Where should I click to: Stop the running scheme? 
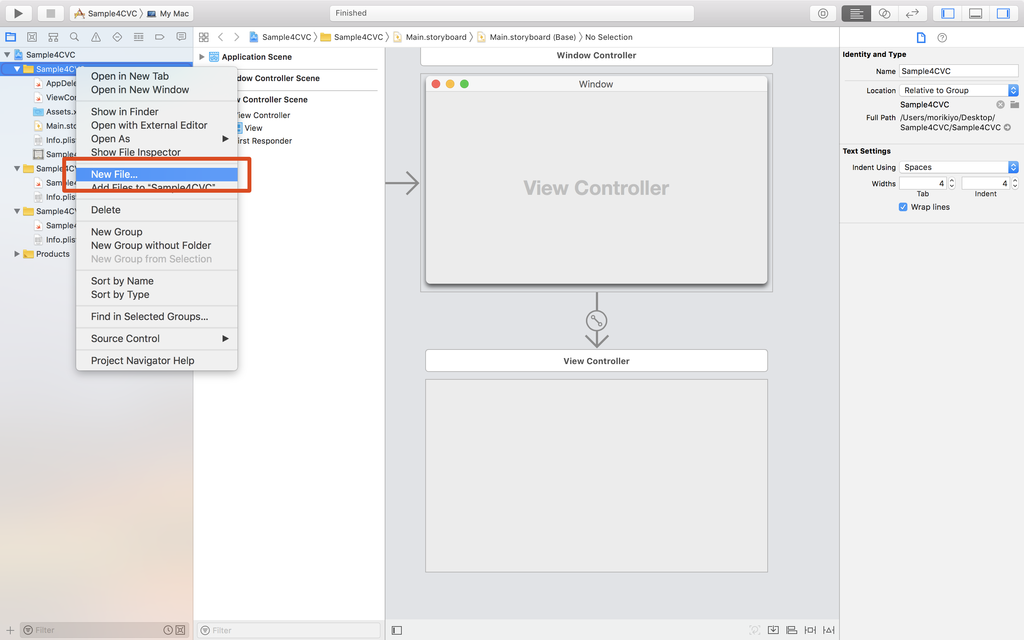coord(50,13)
